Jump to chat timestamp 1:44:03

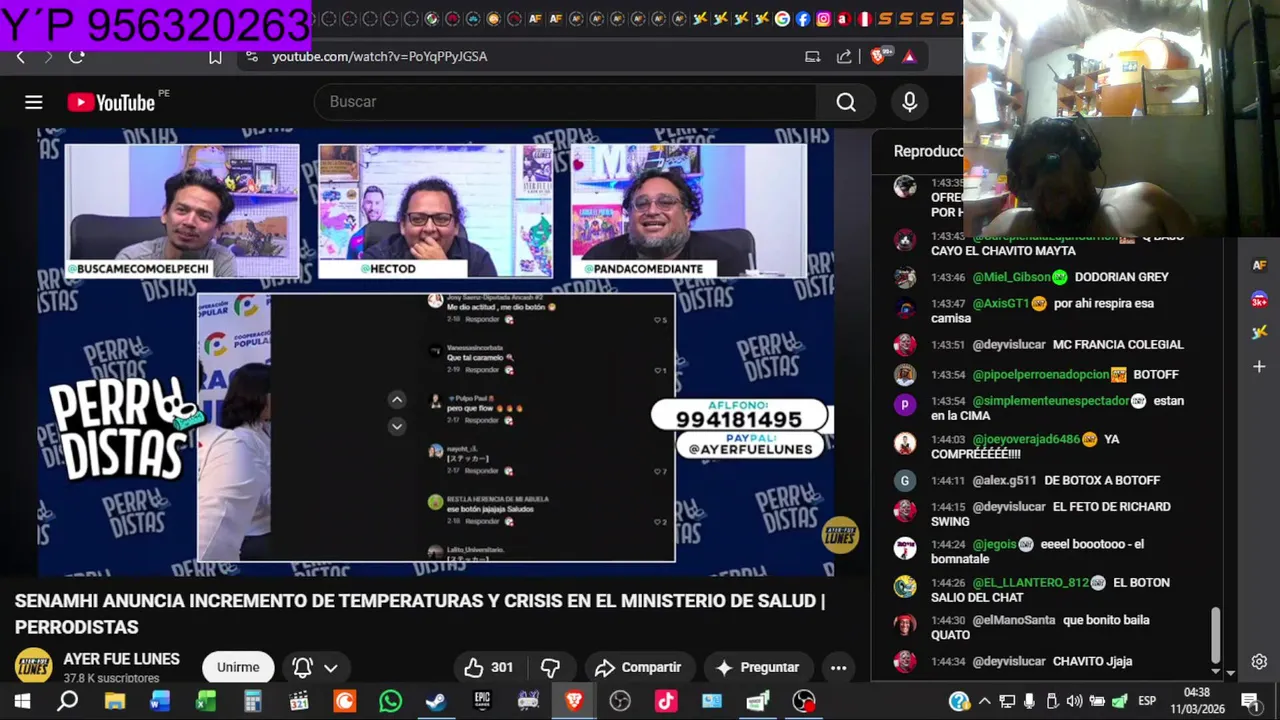[948, 440]
